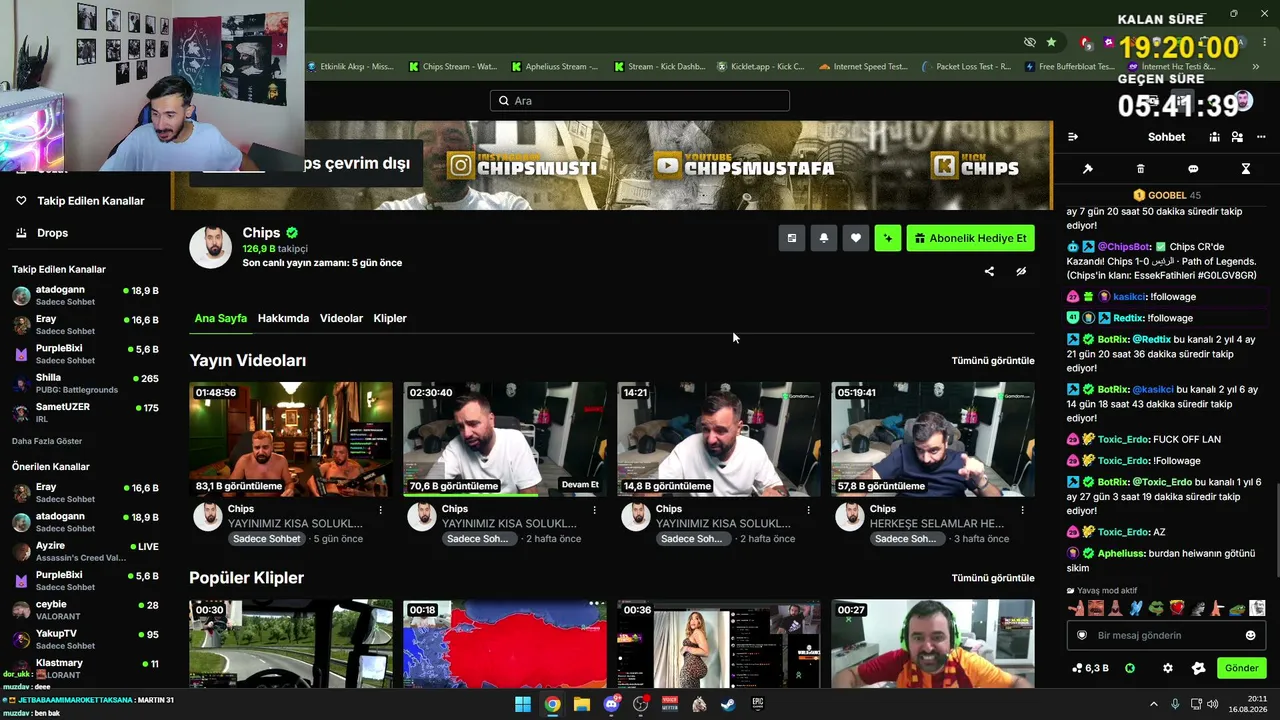The height and width of the screenshot is (720, 1280).
Task: Toggle the follow heart button for Chips
Action: click(856, 238)
